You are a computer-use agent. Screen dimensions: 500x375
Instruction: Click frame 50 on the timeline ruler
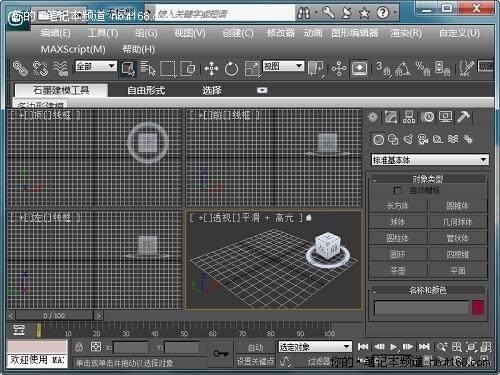click(184, 332)
